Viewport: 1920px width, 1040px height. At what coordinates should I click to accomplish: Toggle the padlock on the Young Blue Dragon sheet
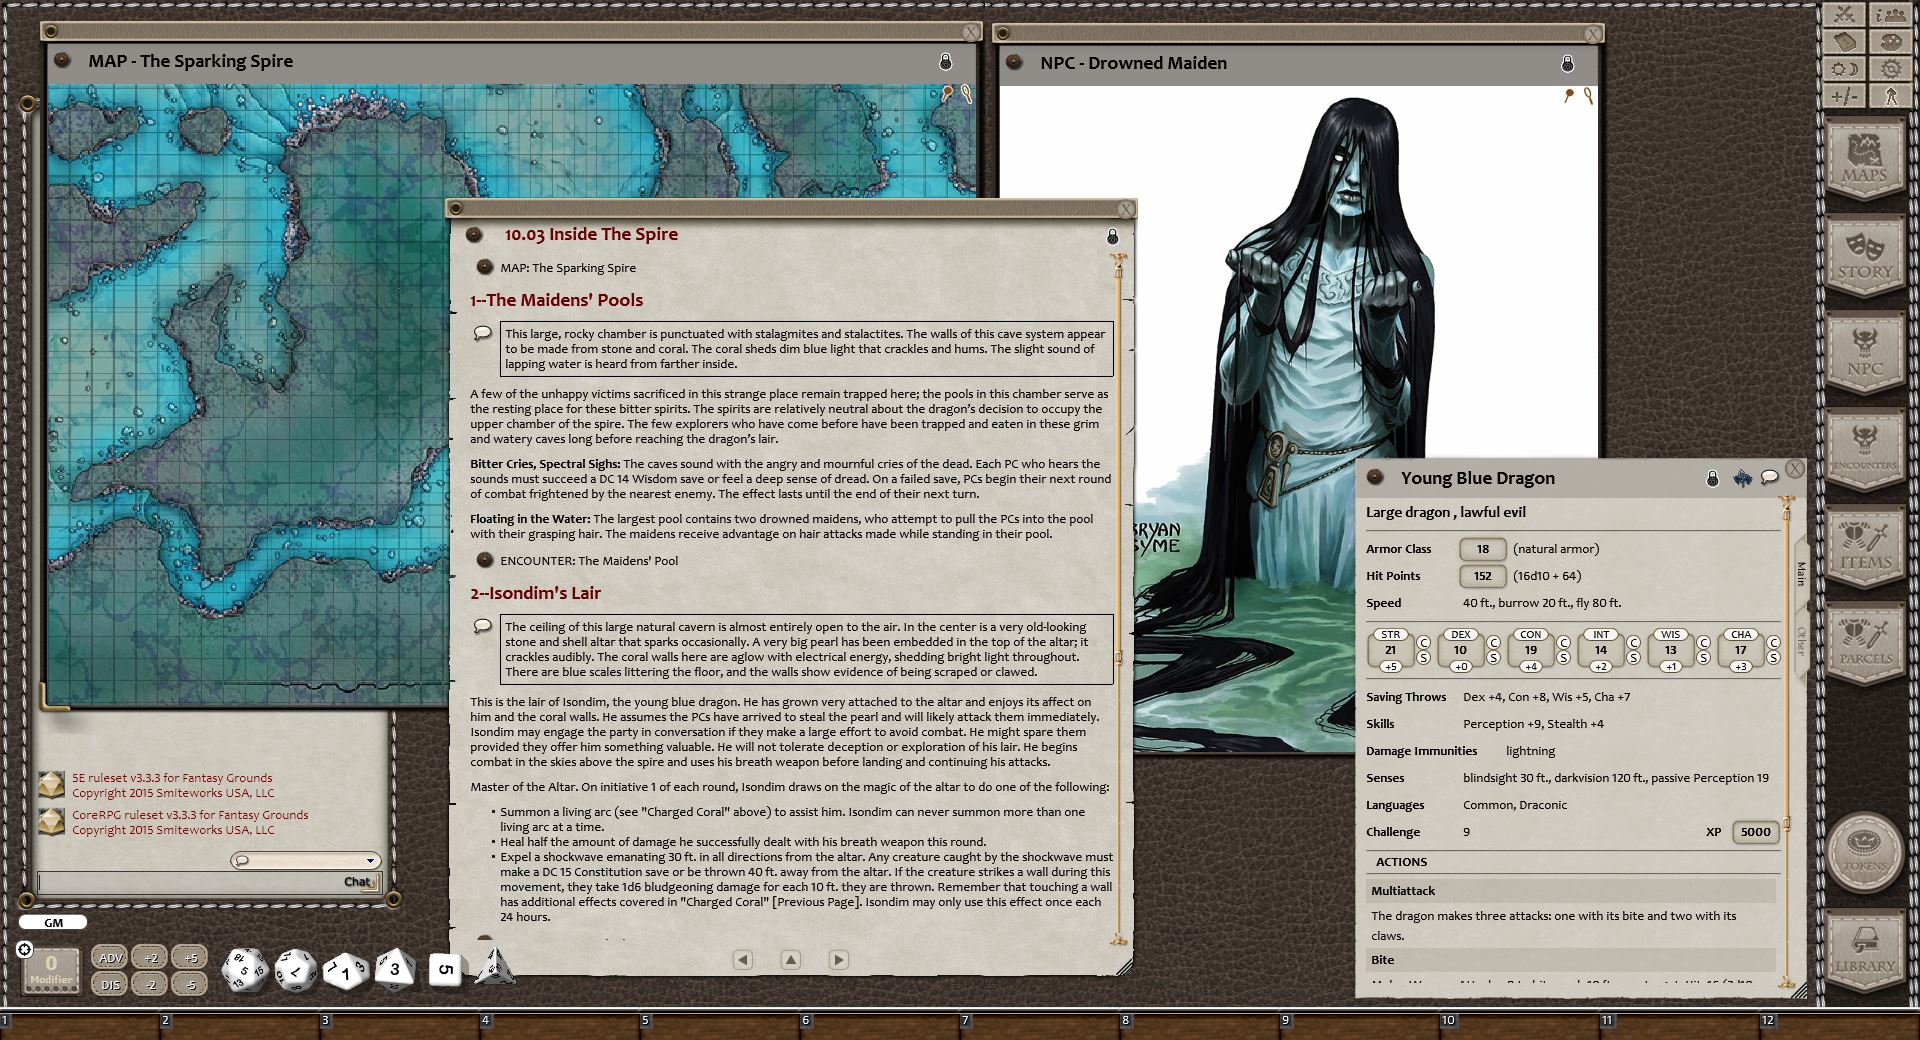click(1712, 478)
